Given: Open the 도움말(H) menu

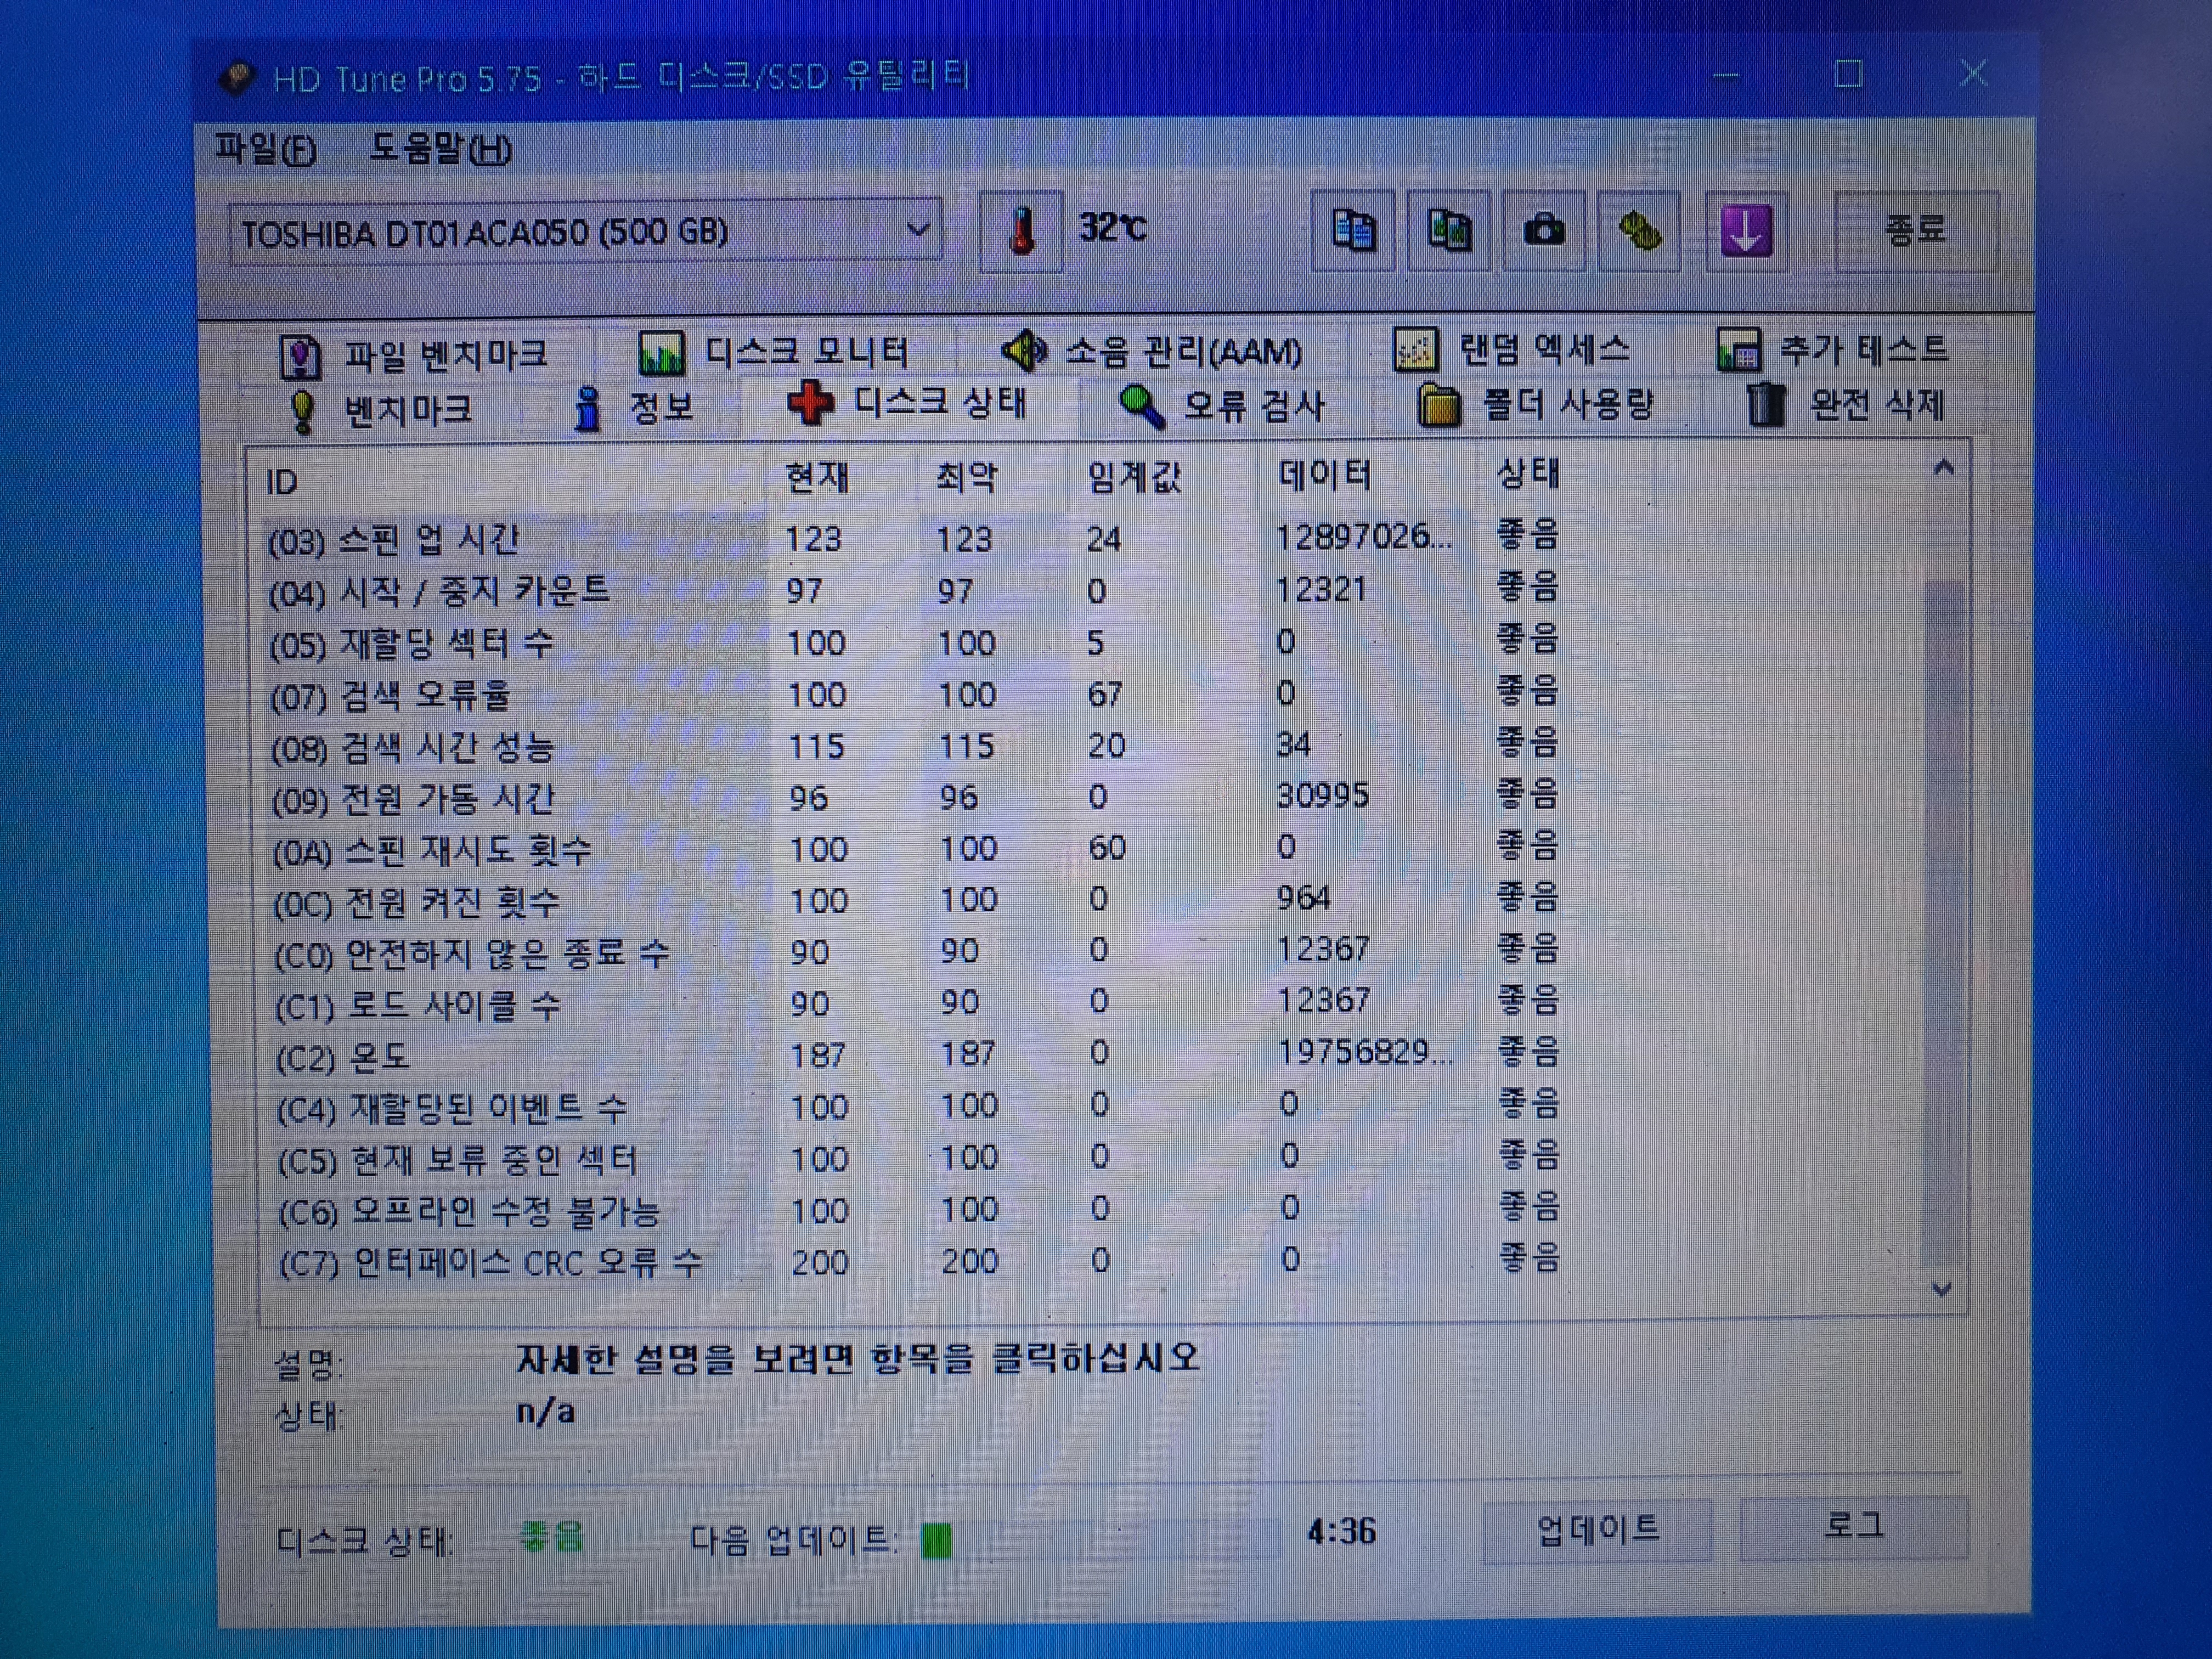Looking at the screenshot, I should point(440,149).
